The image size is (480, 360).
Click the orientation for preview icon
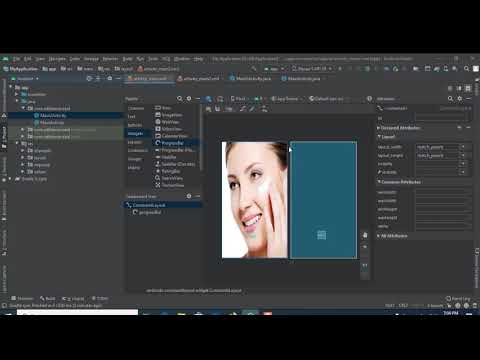pyautogui.click(x=220, y=99)
